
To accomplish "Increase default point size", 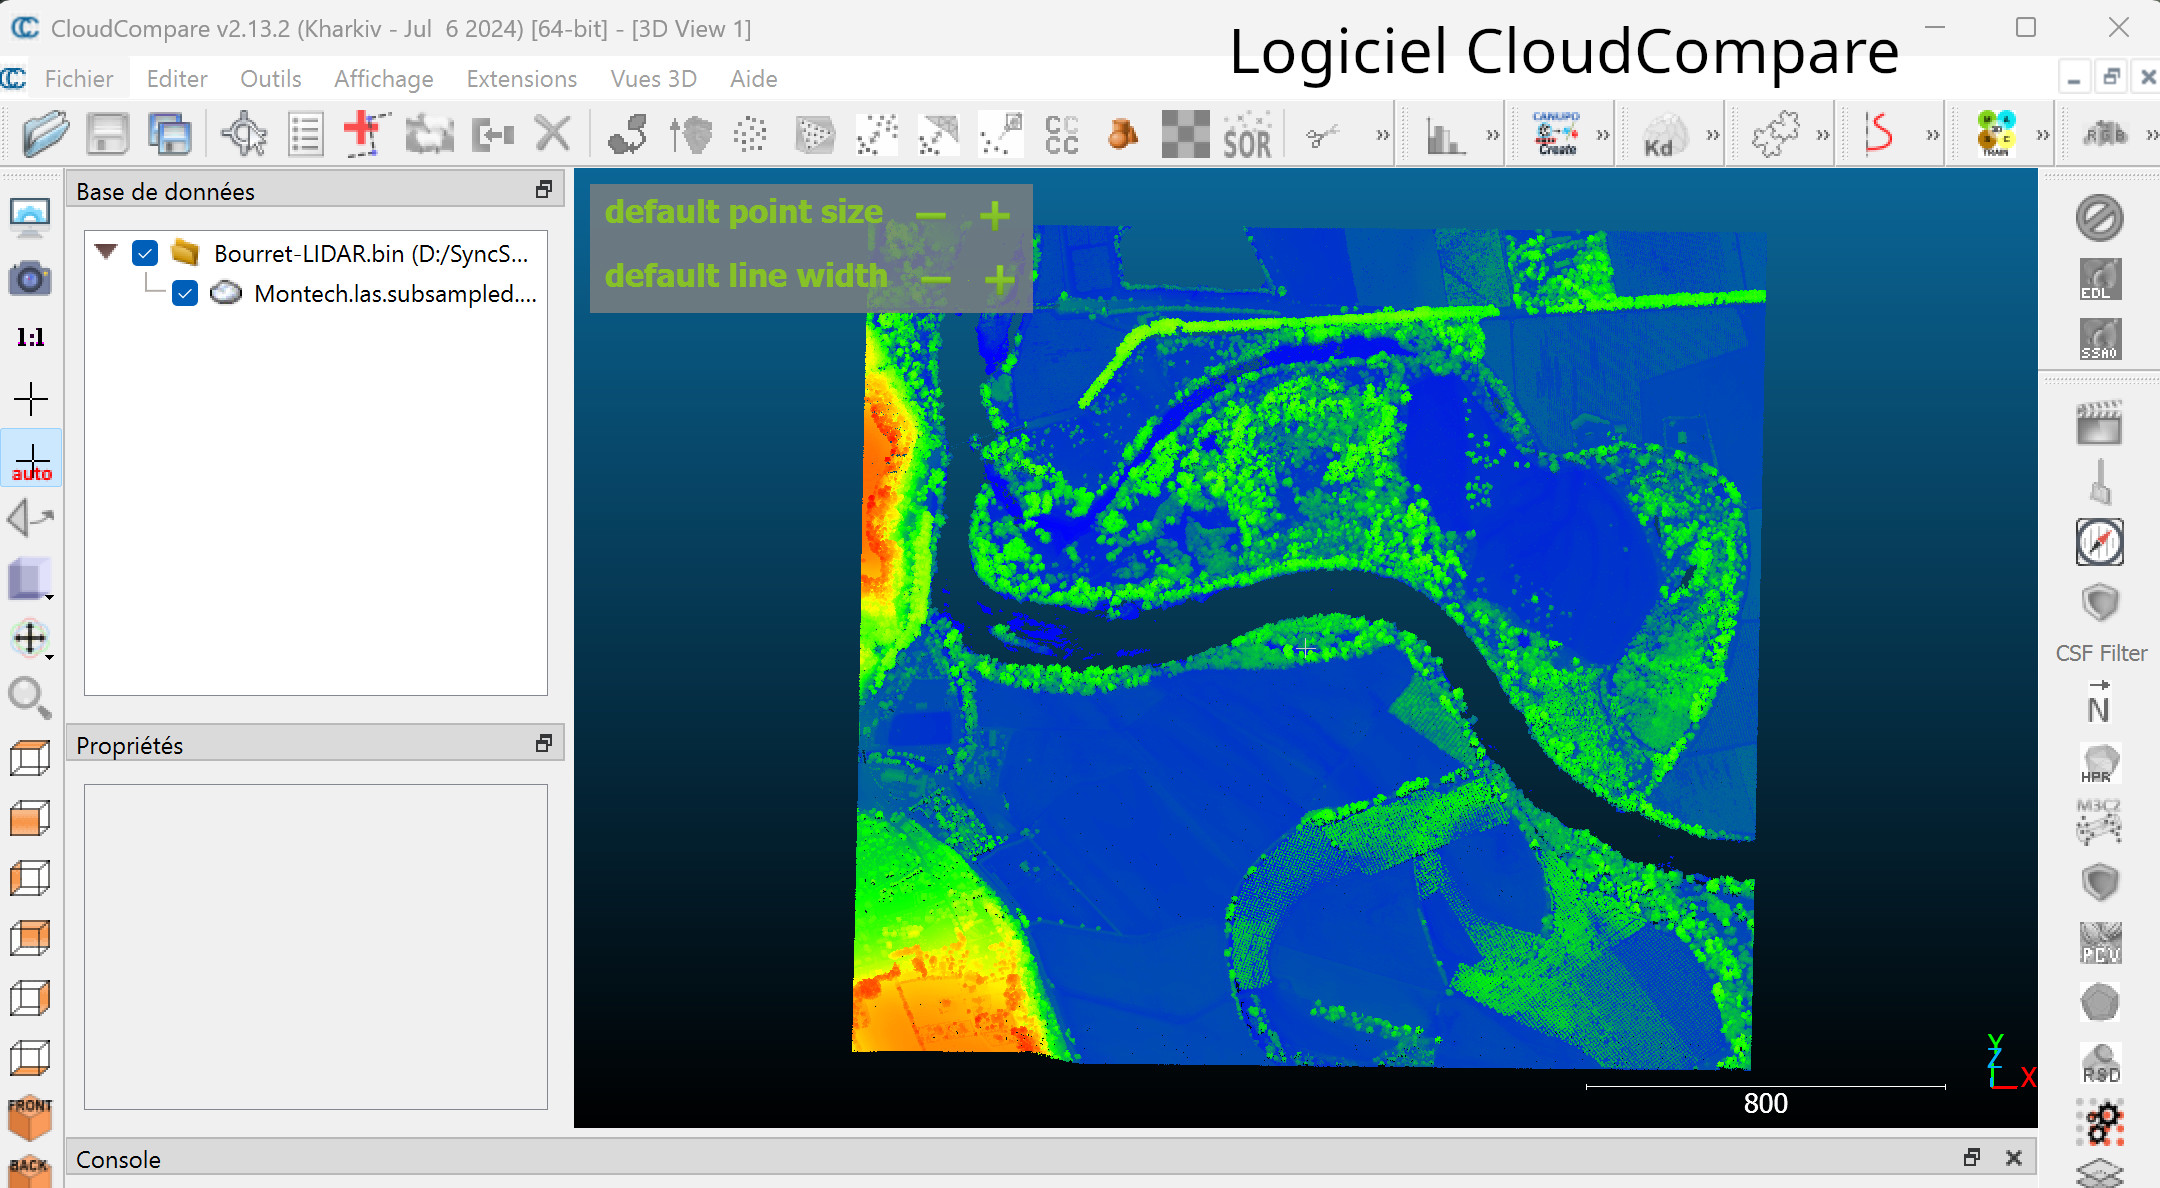I will tap(994, 215).
